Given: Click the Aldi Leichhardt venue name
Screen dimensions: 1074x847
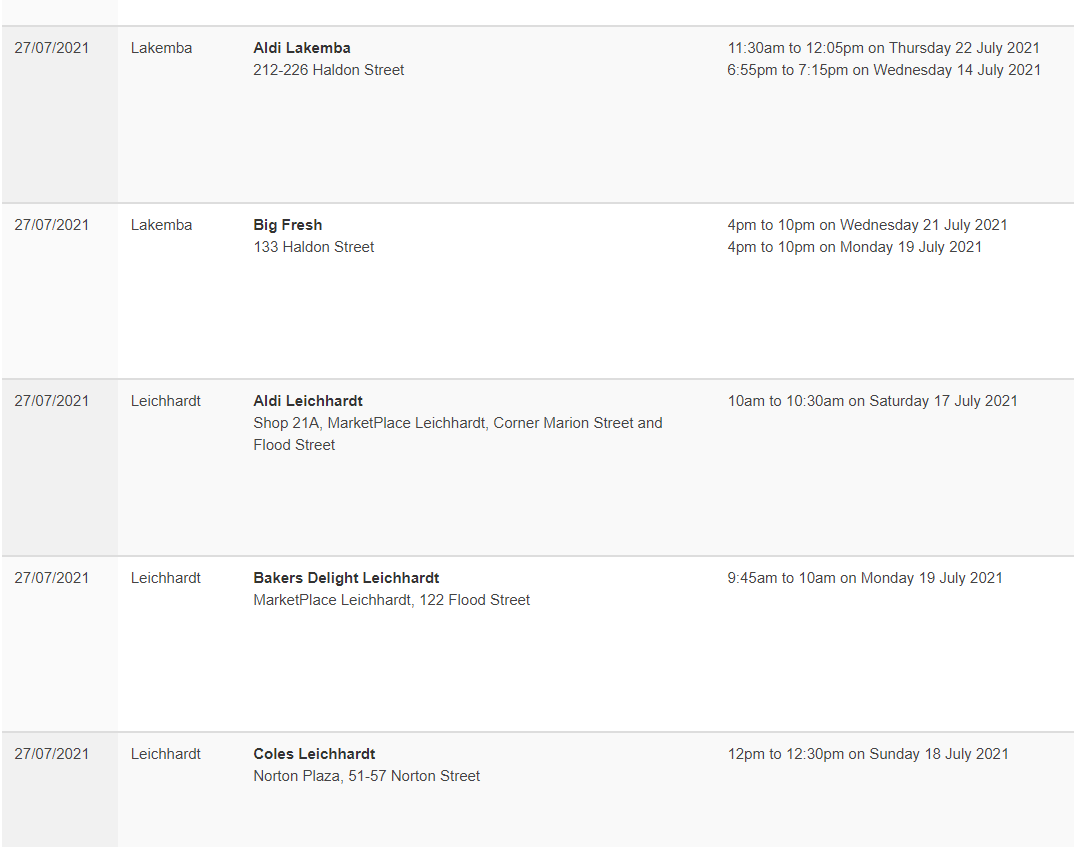Looking at the screenshot, I should [308, 401].
